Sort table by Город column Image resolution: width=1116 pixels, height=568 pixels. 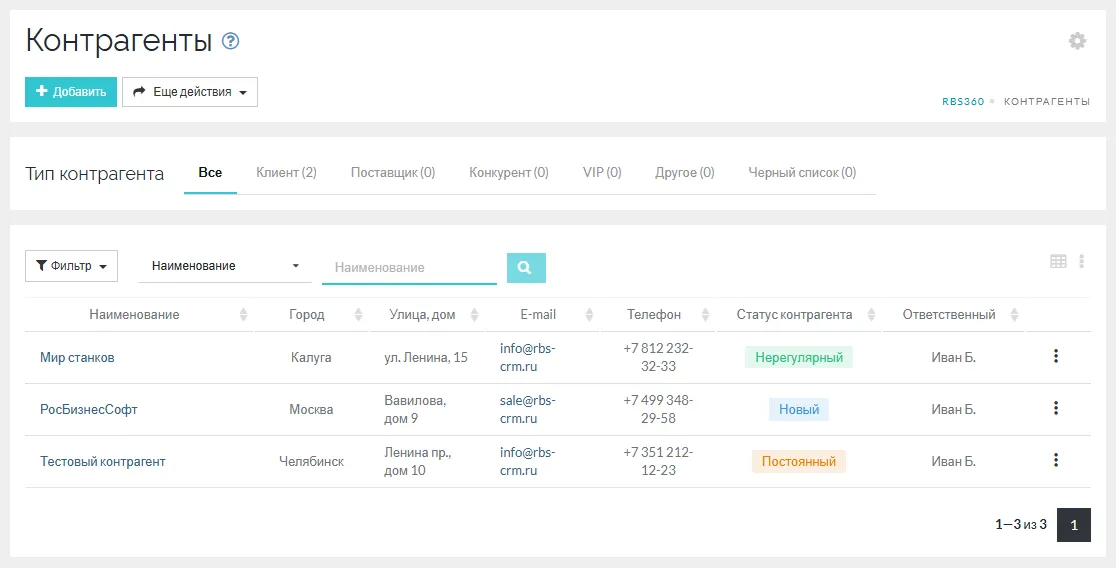(358, 315)
